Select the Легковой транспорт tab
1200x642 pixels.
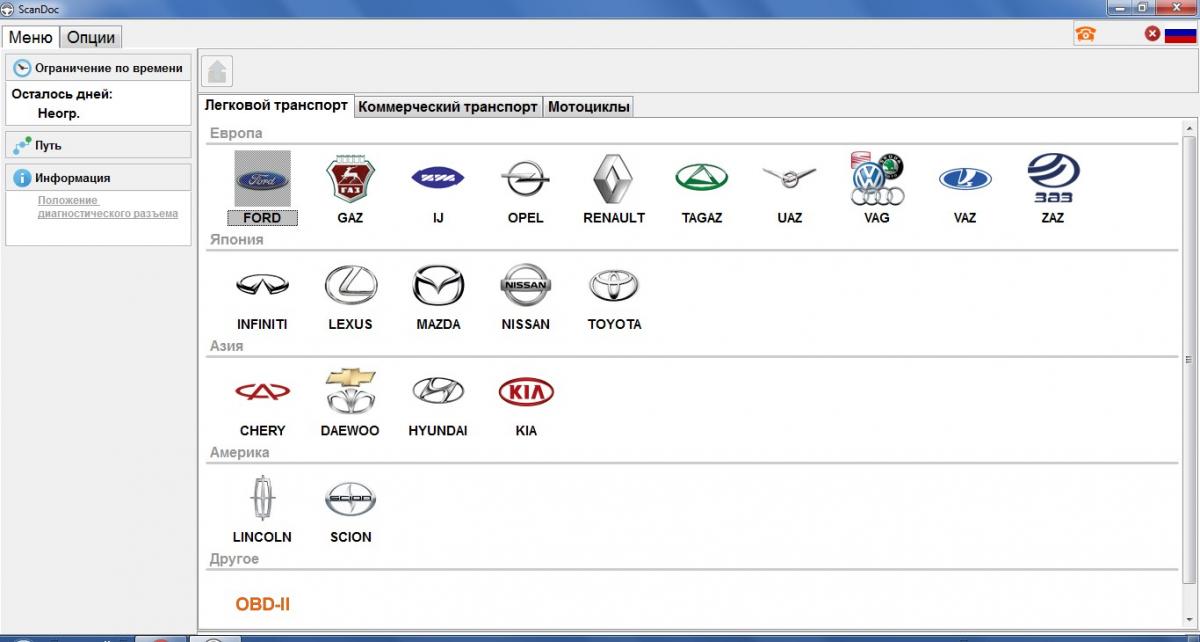[x=276, y=105]
